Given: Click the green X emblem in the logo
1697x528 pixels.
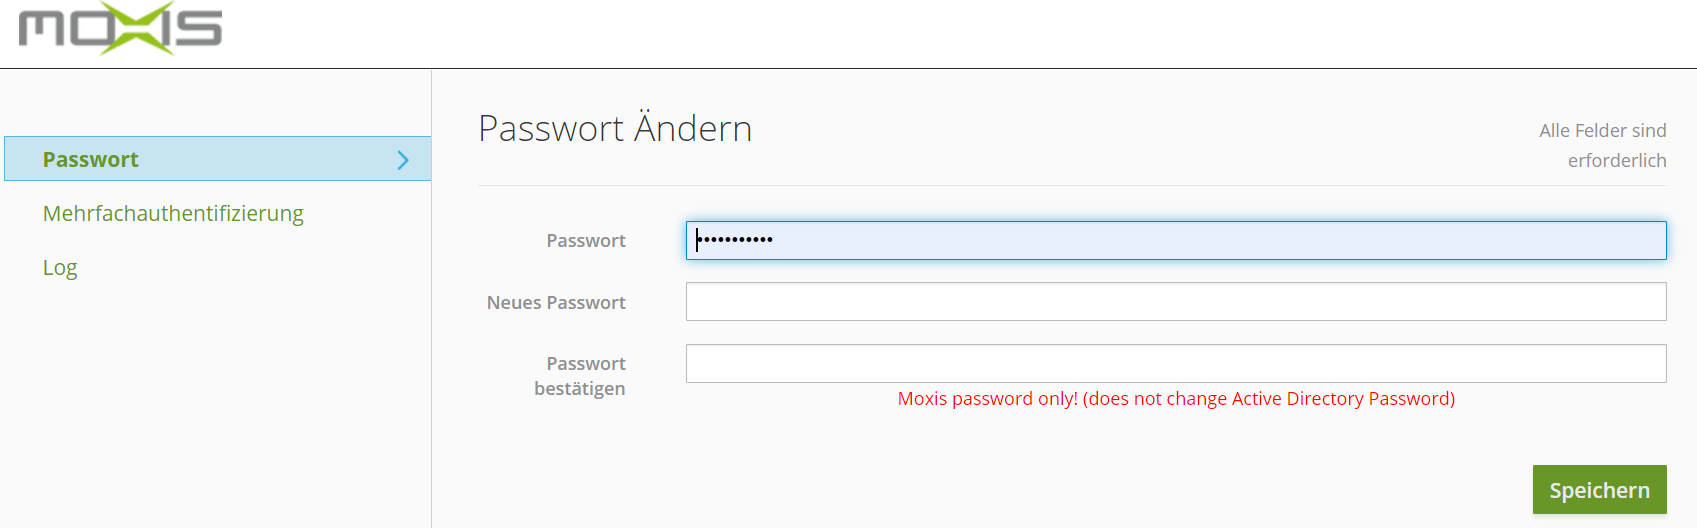Looking at the screenshot, I should [137, 28].
